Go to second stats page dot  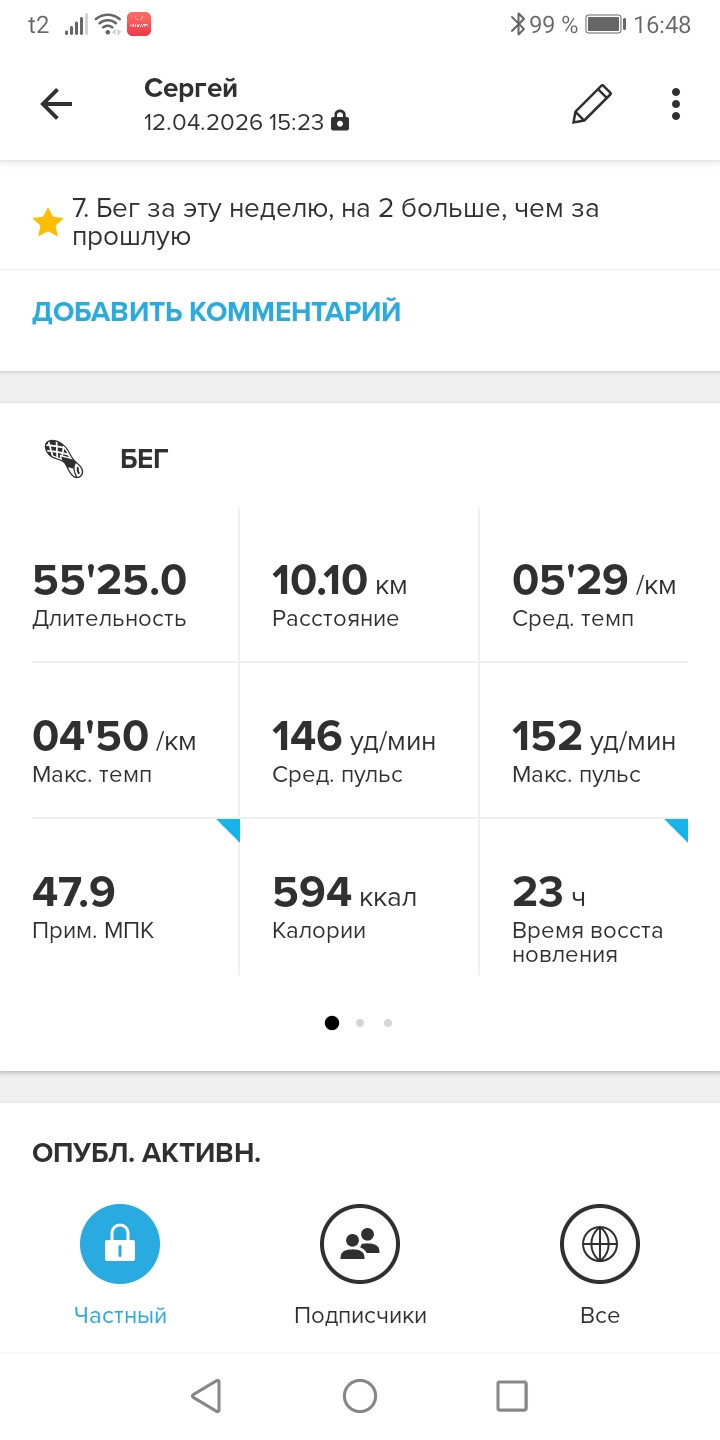[360, 1023]
